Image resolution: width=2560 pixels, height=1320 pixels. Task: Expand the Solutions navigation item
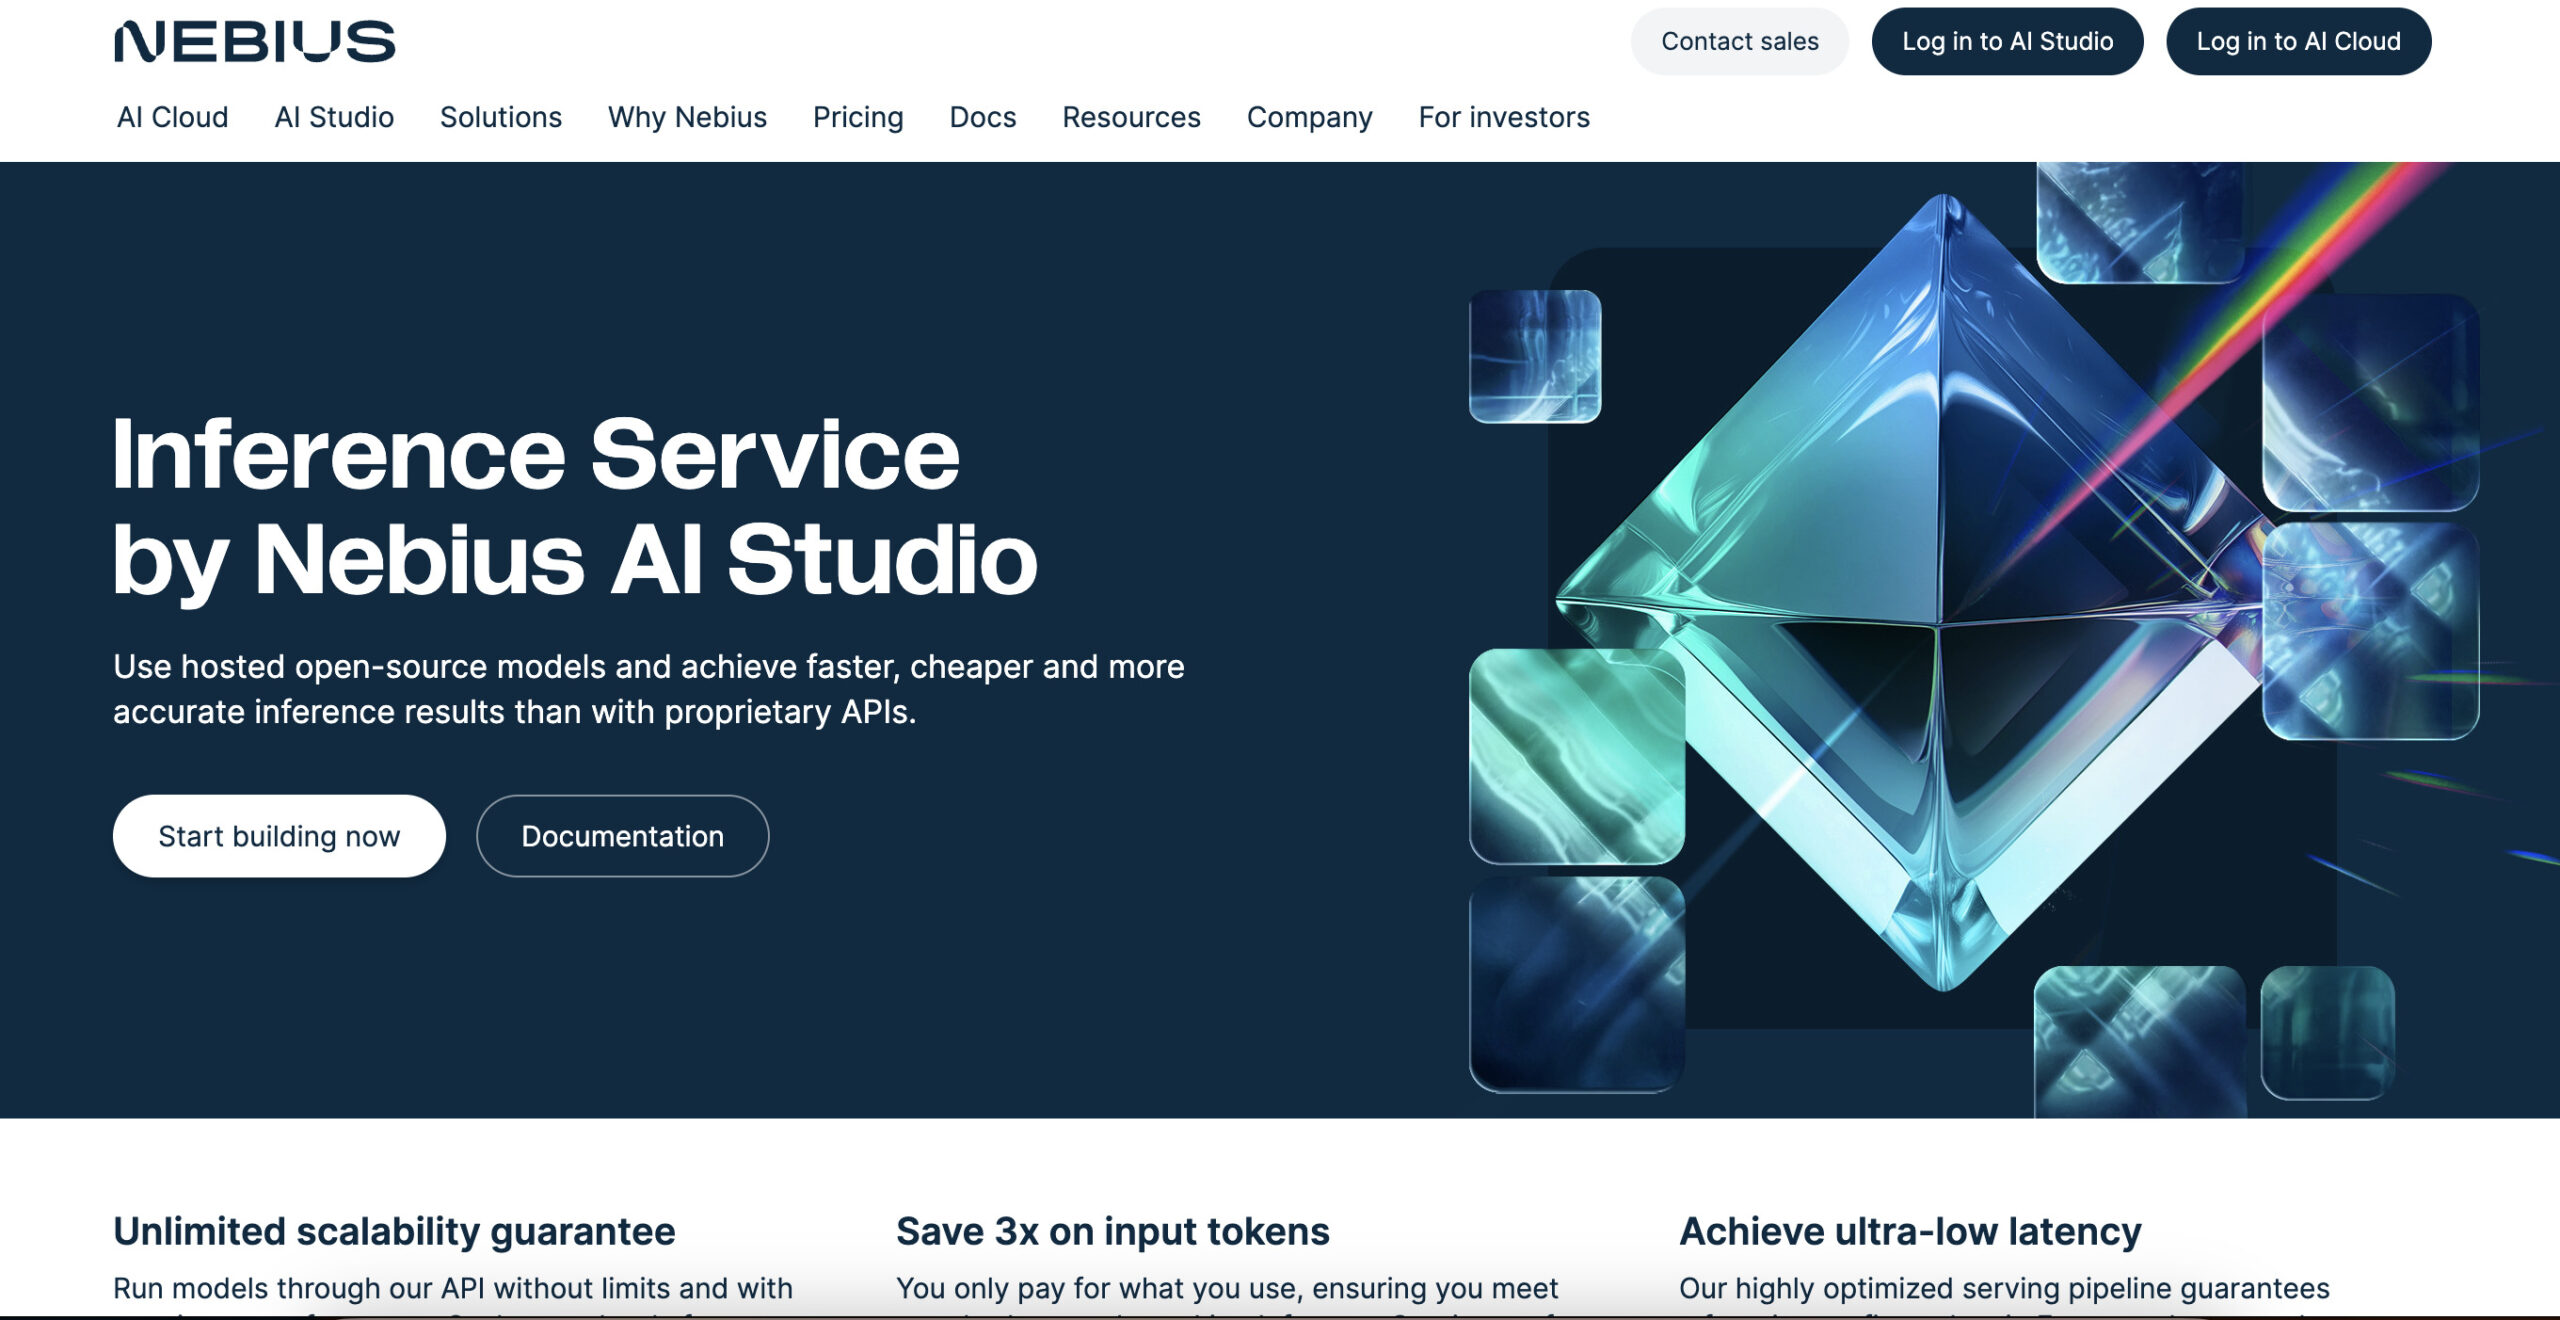(x=500, y=117)
